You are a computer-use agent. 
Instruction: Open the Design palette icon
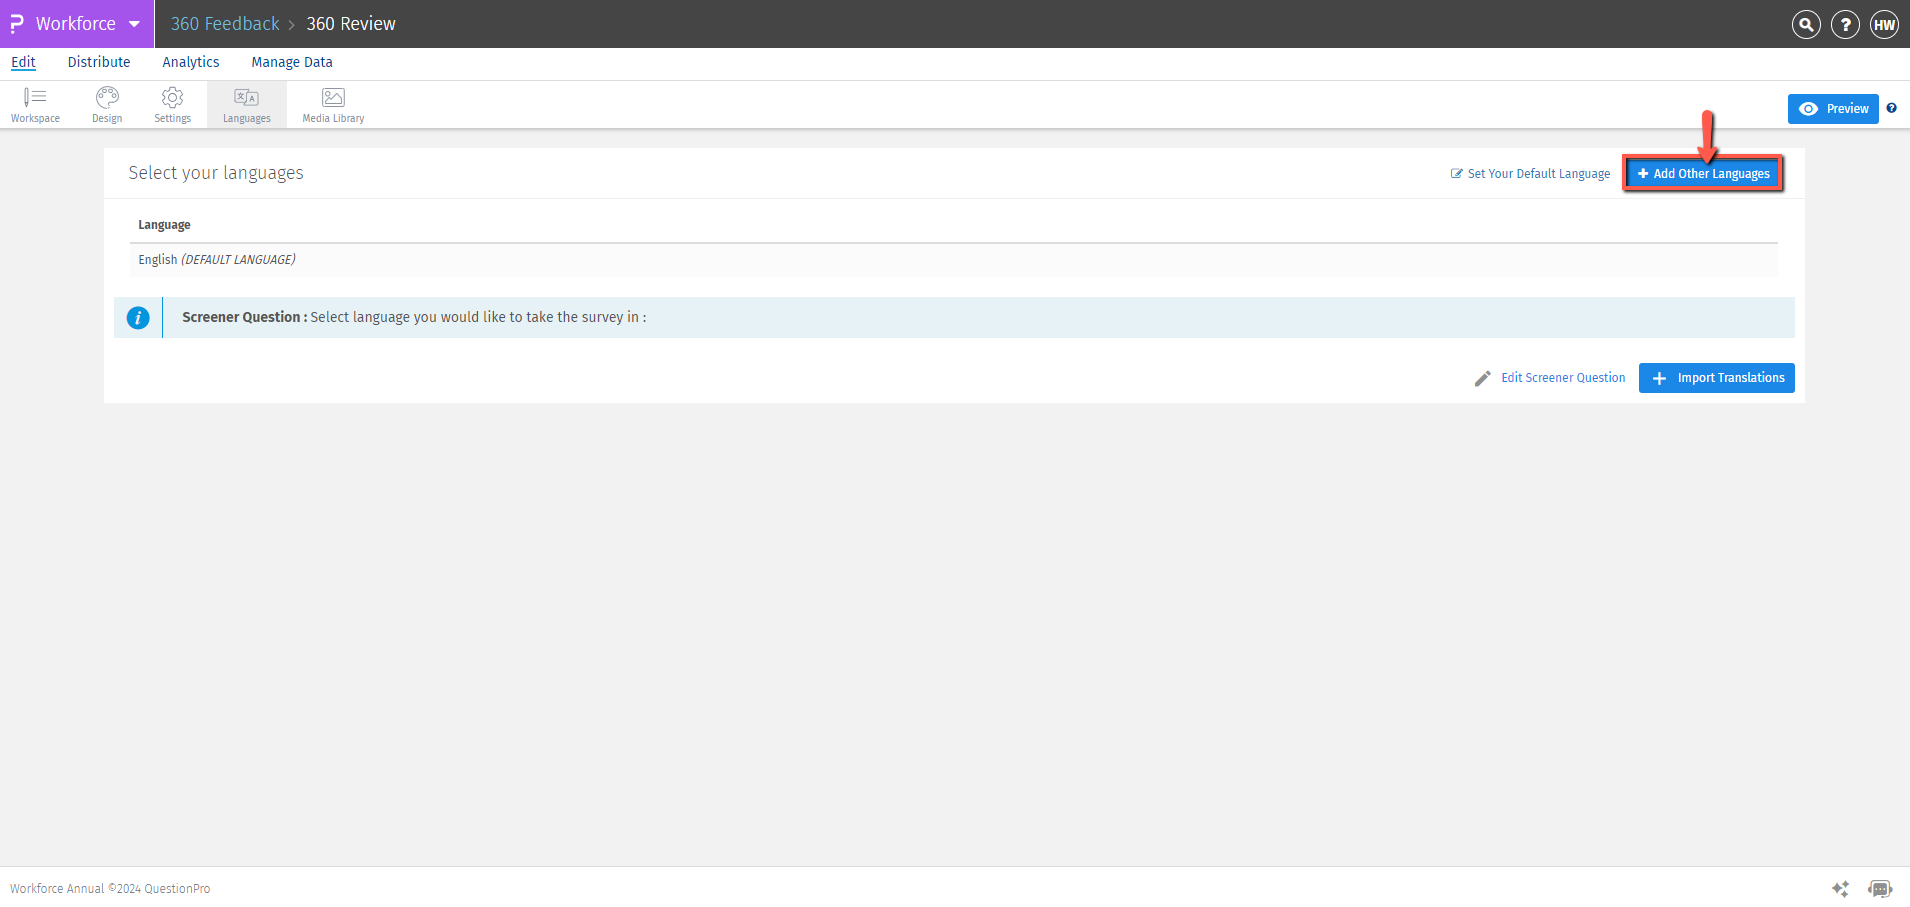click(x=107, y=104)
